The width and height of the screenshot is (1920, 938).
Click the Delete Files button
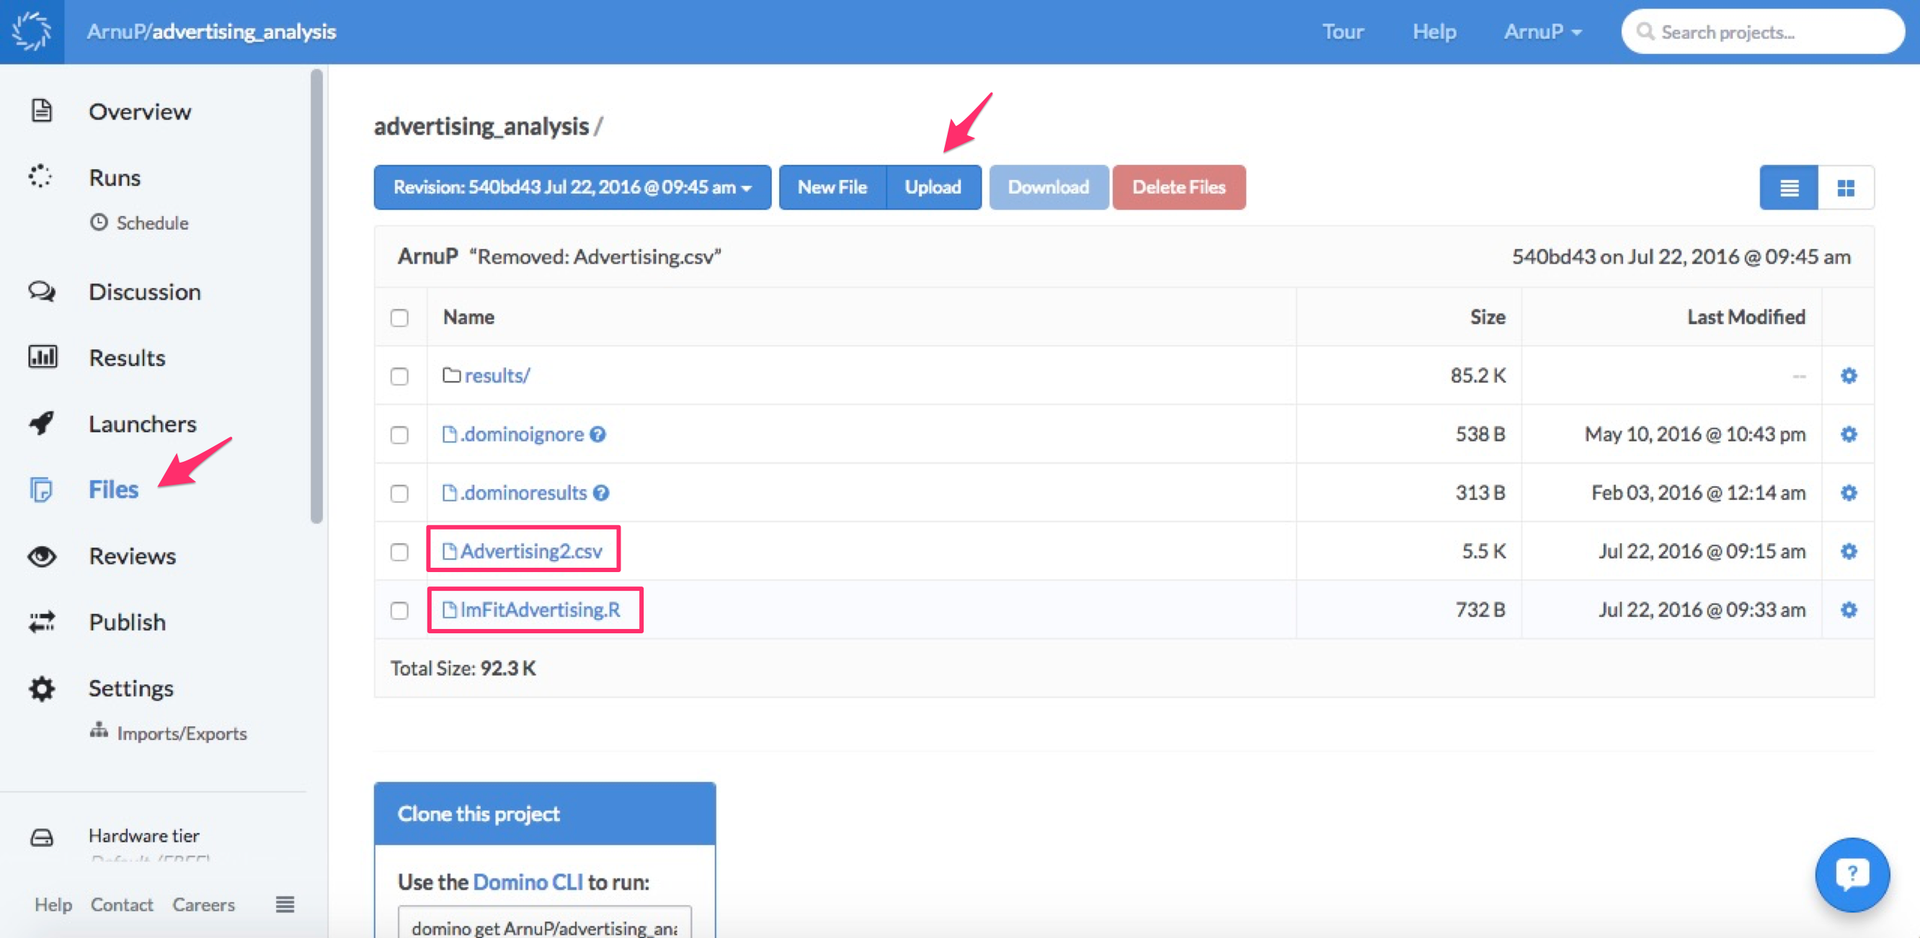pos(1179,187)
